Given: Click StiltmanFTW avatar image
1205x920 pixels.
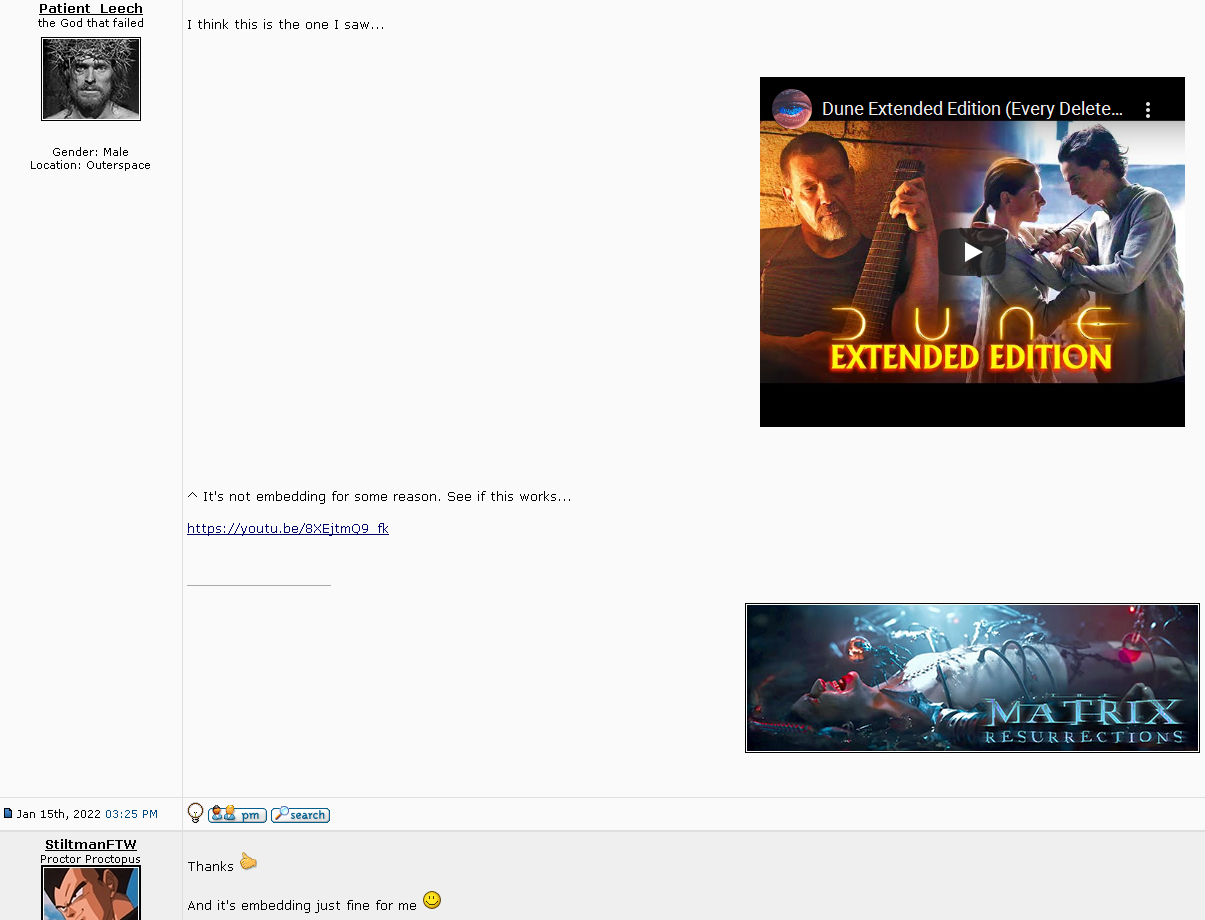Looking at the screenshot, I should pyautogui.click(x=91, y=893).
